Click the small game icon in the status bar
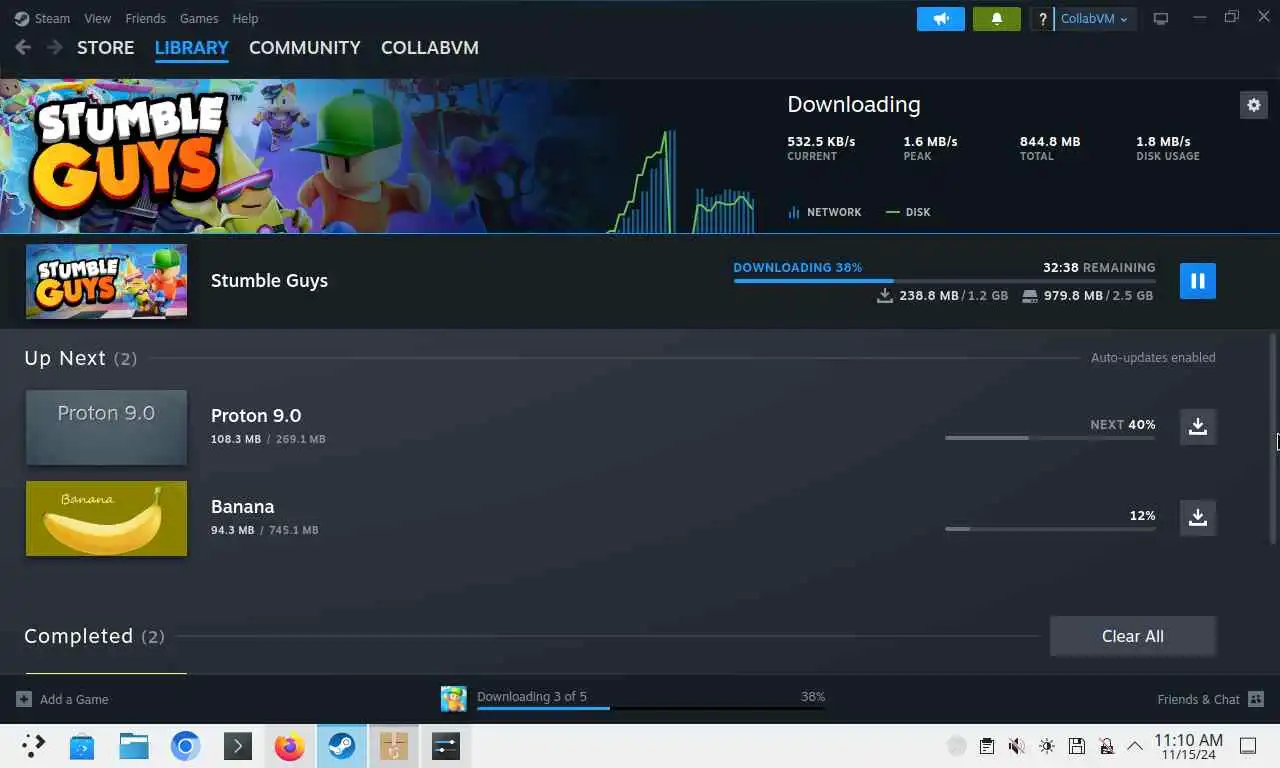This screenshot has width=1280, height=768. point(454,699)
